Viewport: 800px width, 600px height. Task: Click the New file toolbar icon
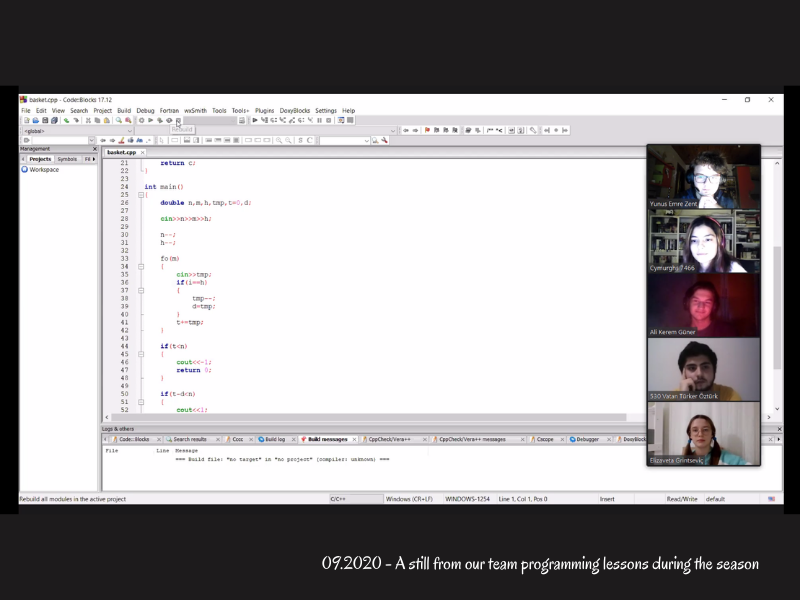click(25, 120)
